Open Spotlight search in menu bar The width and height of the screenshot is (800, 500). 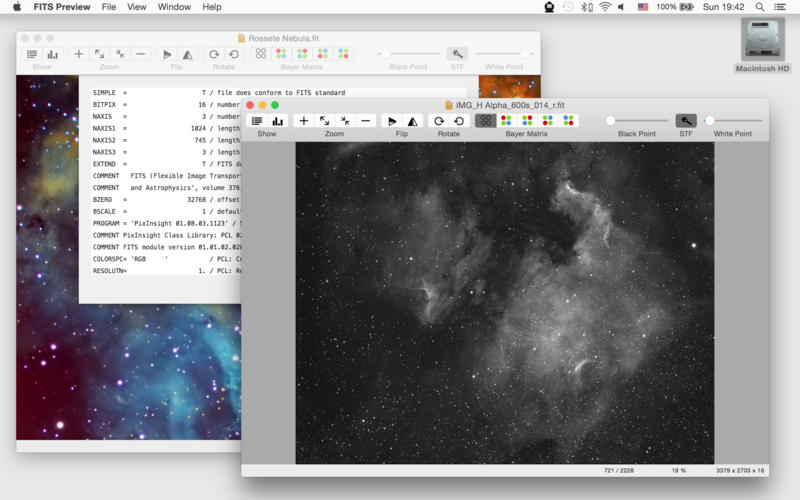click(x=760, y=7)
